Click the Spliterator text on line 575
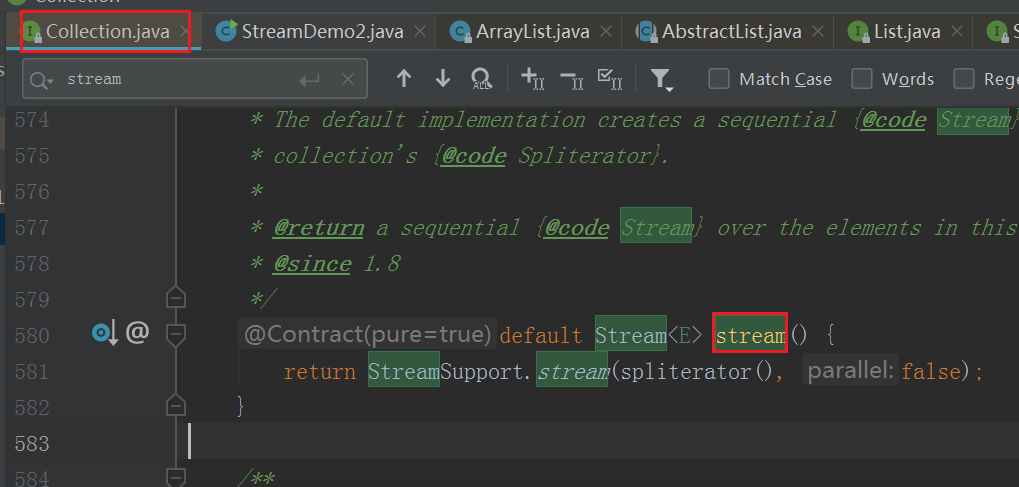Image resolution: width=1019 pixels, height=487 pixels. click(585, 156)
